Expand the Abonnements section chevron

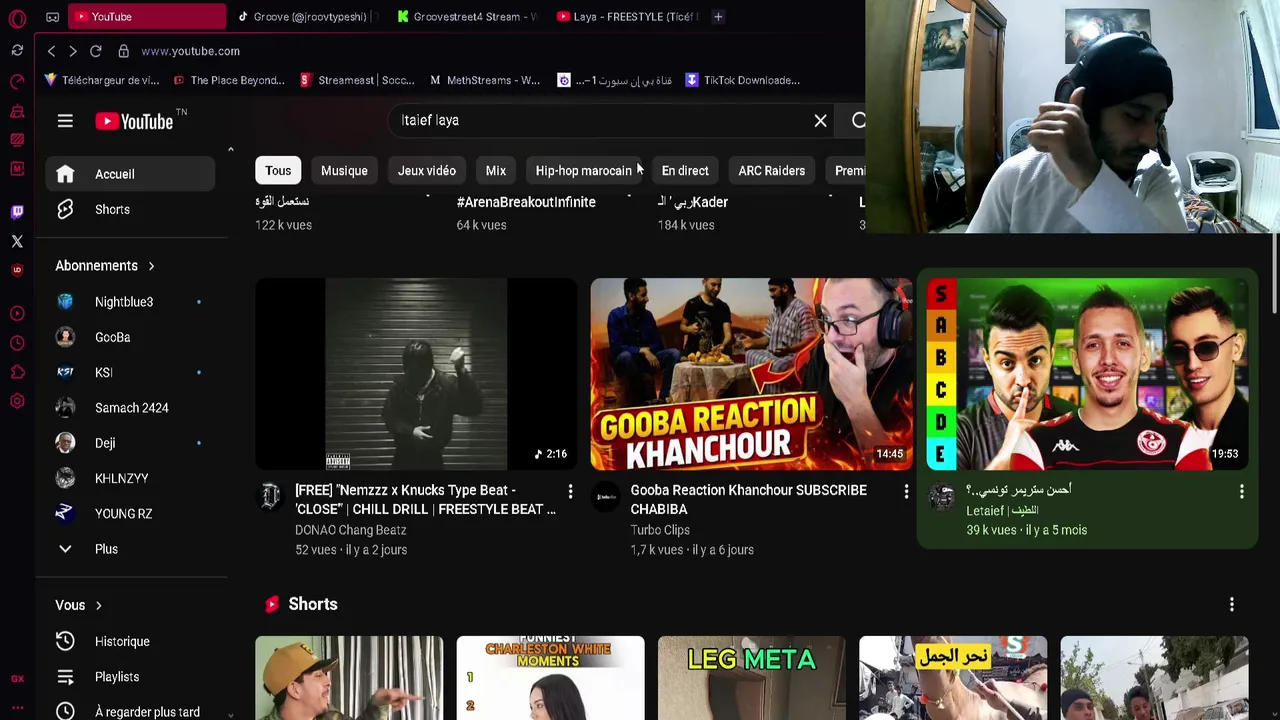[x=151, y=266]
